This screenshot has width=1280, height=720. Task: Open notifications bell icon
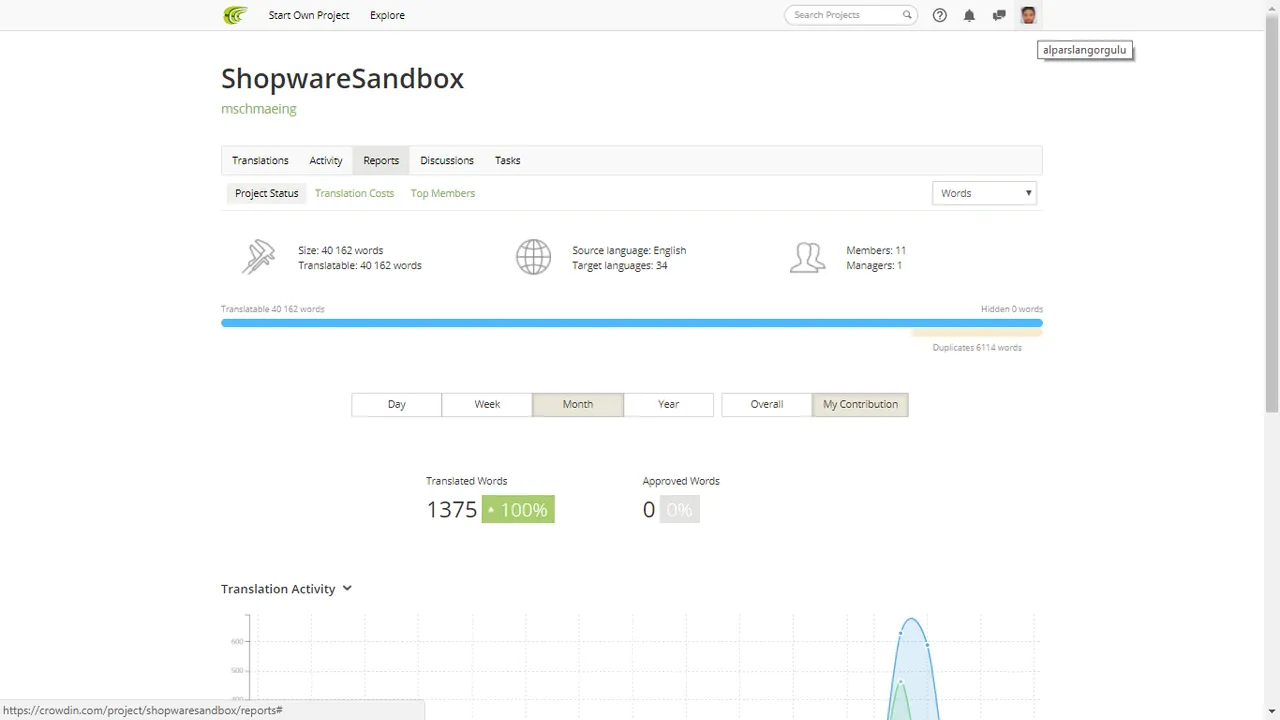coord(969,15)
